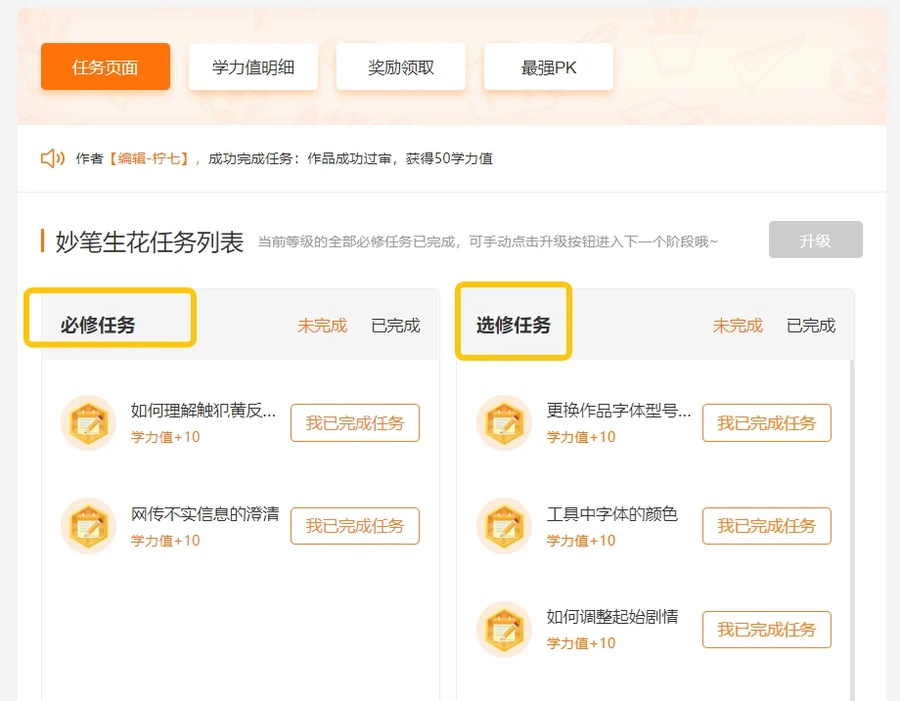The image size is (900, 701).
Task: Click the badge icon beside 如何调整起始剧情
Action: click(x=504, y=629)
